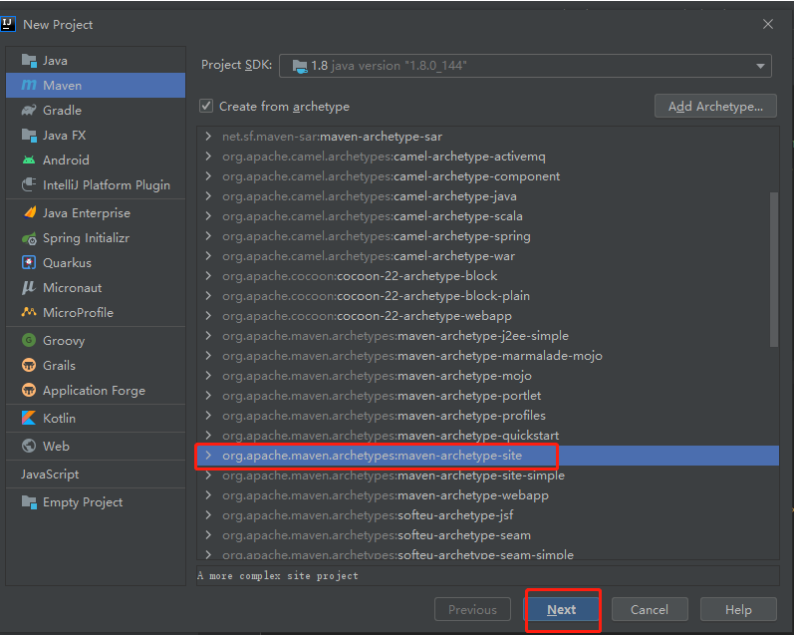The image size is (794, 636).
Task: Expand camel-archetype-activemq node
Action: pos(208,156)
